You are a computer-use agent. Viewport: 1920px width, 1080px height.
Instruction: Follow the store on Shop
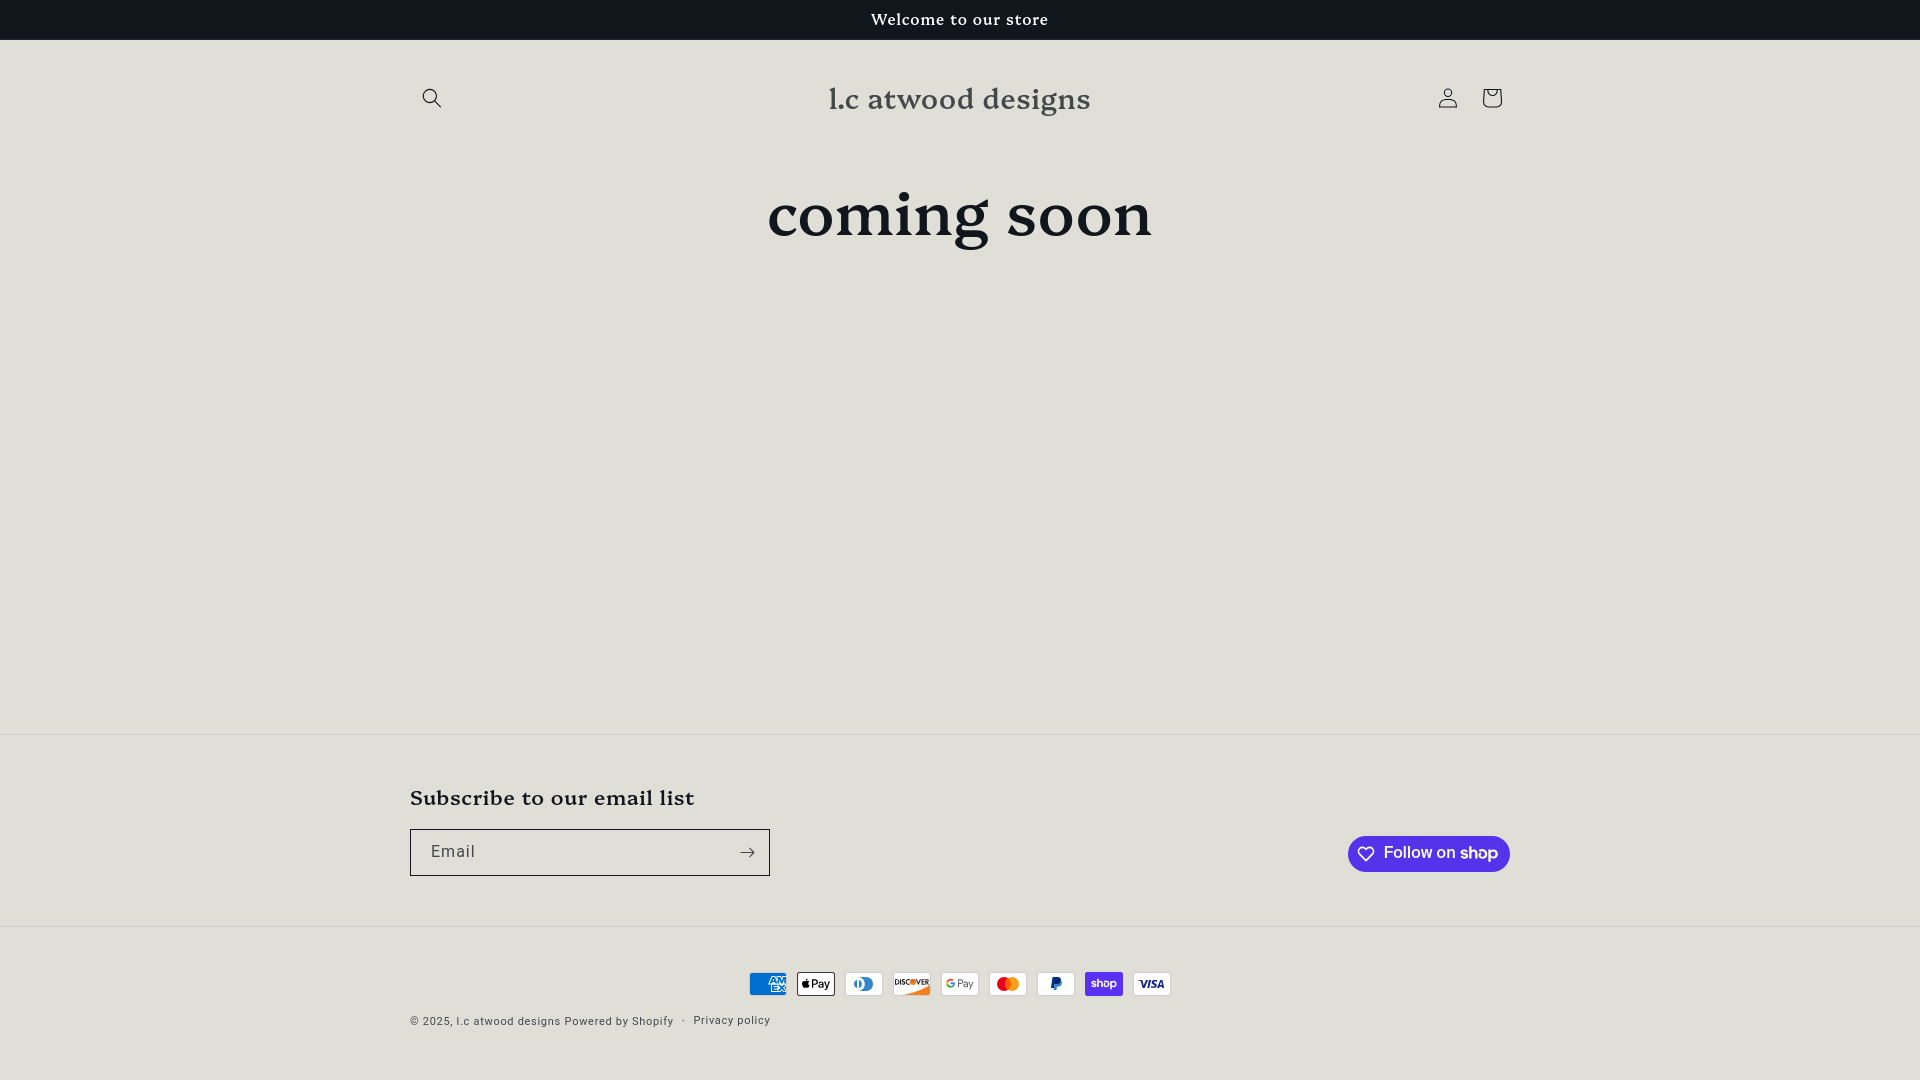pos(1429,854)
